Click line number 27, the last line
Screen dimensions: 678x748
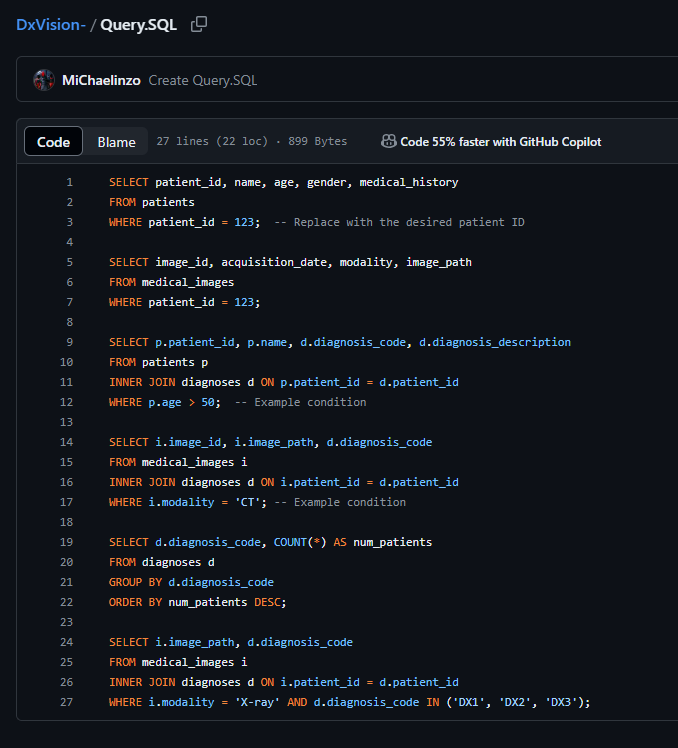[67, 702]
